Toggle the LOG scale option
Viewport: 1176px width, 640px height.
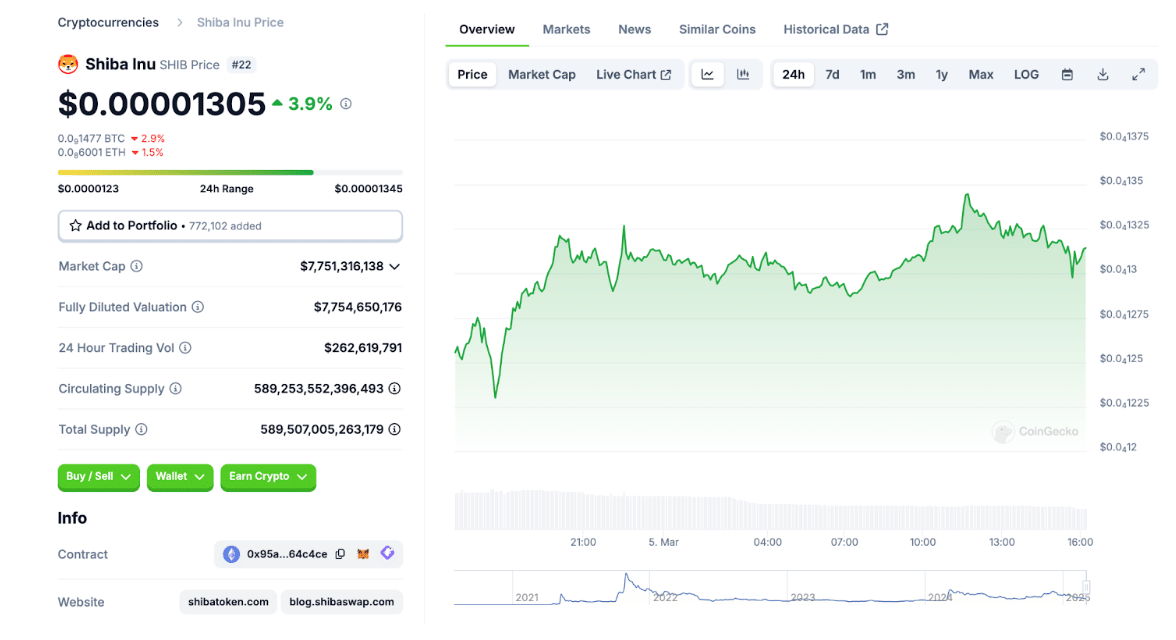[1026, 75]
